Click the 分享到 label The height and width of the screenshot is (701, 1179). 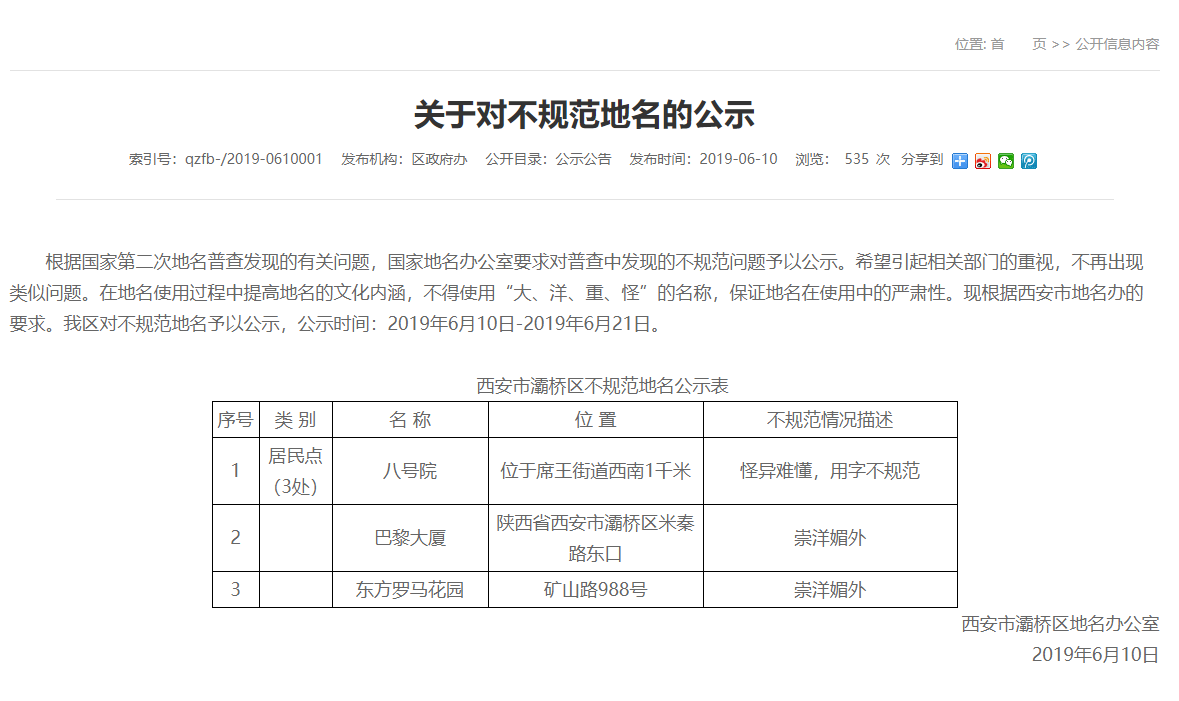click(921, 159)
